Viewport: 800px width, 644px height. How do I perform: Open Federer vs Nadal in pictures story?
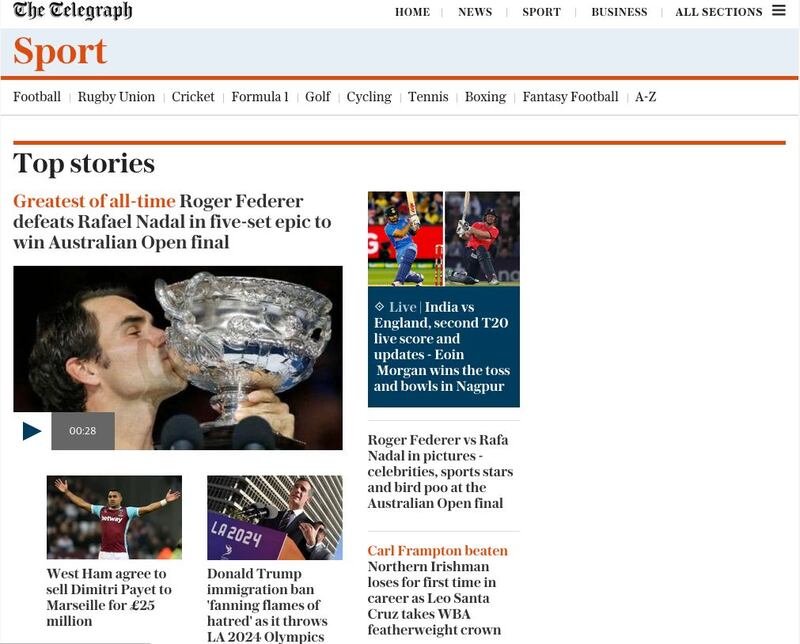click(x=440, y=472)
